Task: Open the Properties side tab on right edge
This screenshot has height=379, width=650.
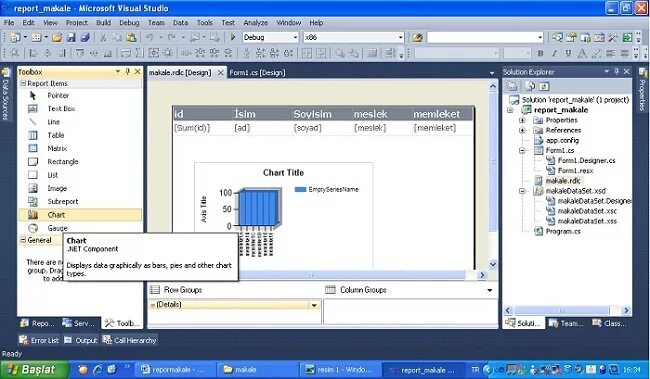Action: (x=643, y=90)
